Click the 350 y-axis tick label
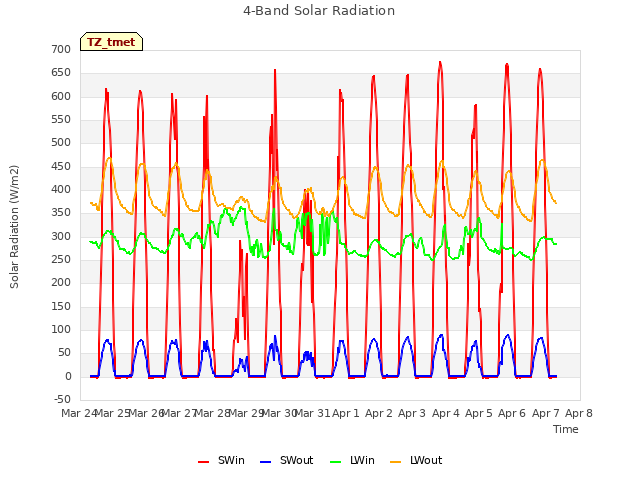This screenshot has width=640, height=480. tap(61, 213)
